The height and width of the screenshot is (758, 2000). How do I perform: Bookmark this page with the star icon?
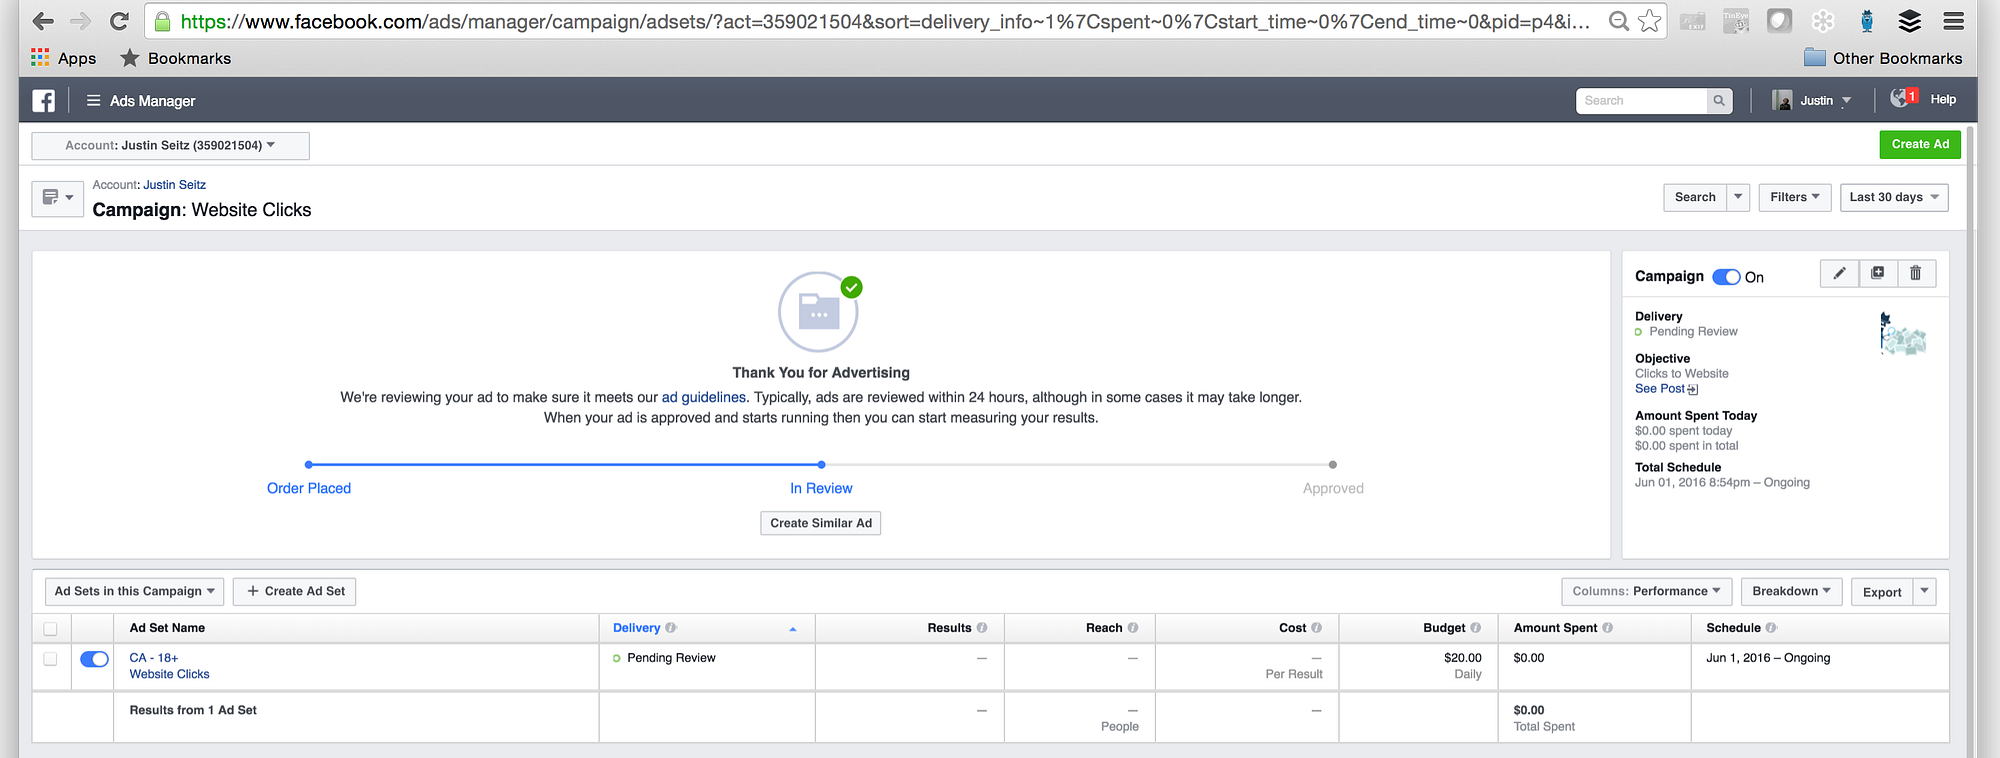pyautogui.click(x=1650, y=21)
